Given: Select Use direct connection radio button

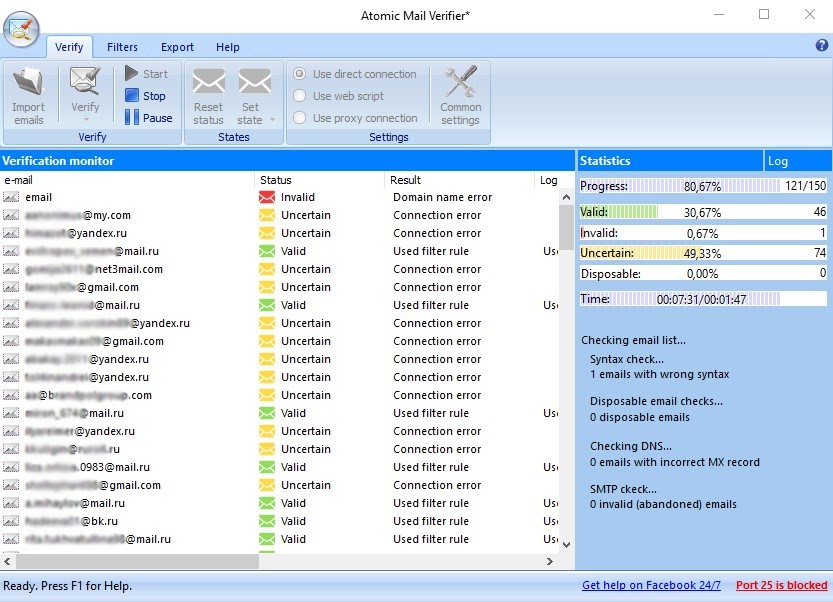Looking at the screenshot, I should click(x=300, y=74).
